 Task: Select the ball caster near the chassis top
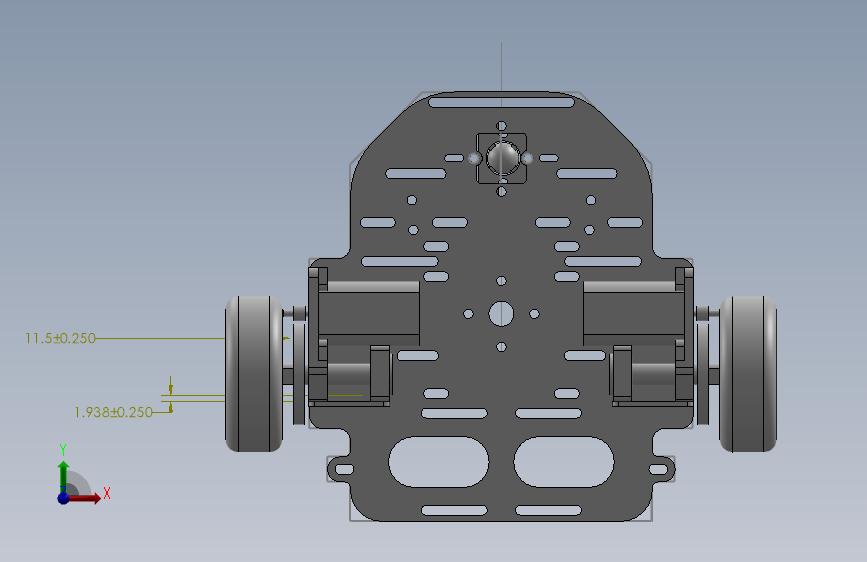coord(502,158)
